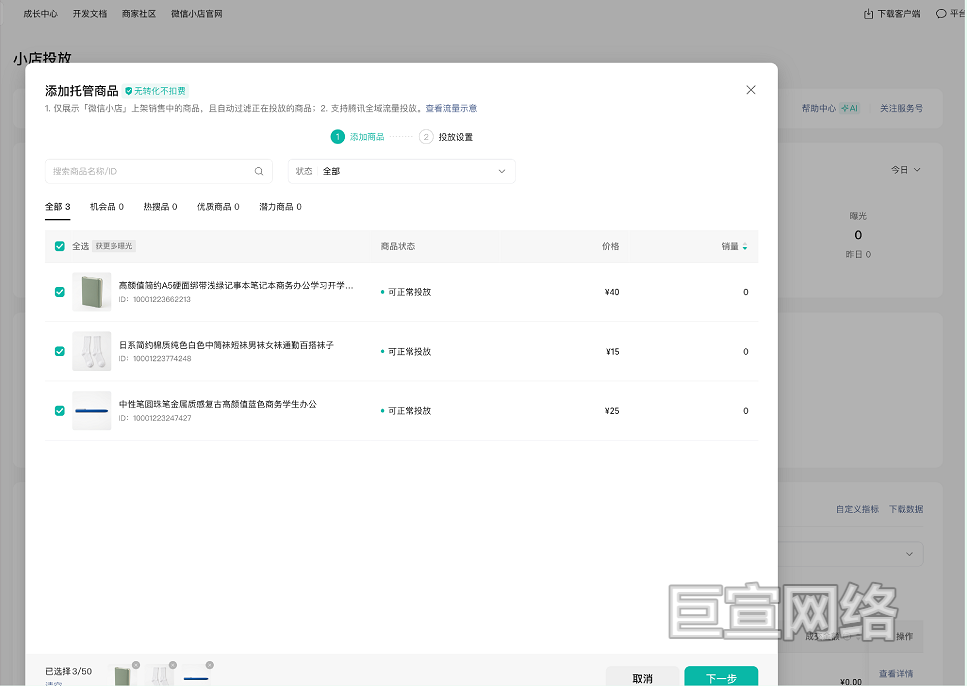Viewport: 967px width, 686px height.
Task: Focus the 搜索商品名称/ID search field
Action: pyautogui.click(x=158, y=172)
